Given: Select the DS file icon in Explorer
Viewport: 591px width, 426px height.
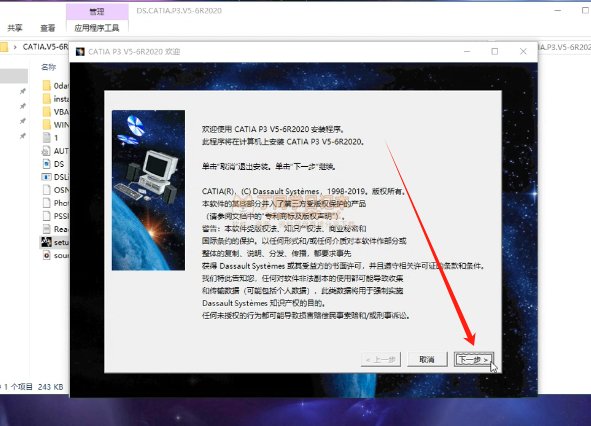Looking at the screenshot, I should click(x=46, y=164).
